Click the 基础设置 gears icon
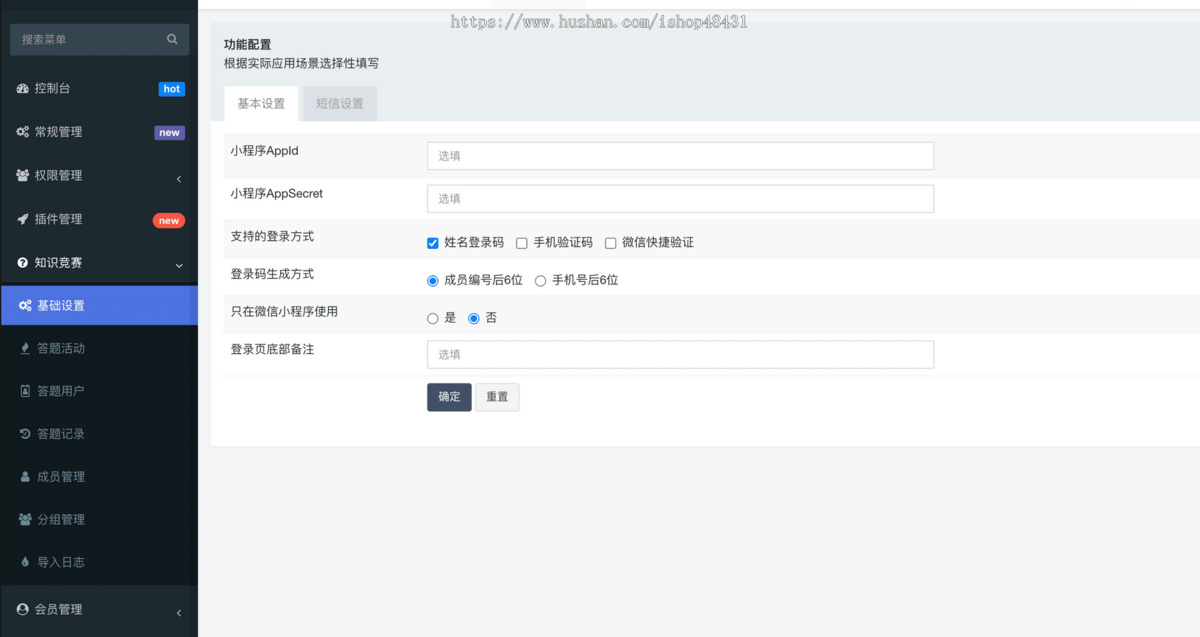 click(25, 305)
